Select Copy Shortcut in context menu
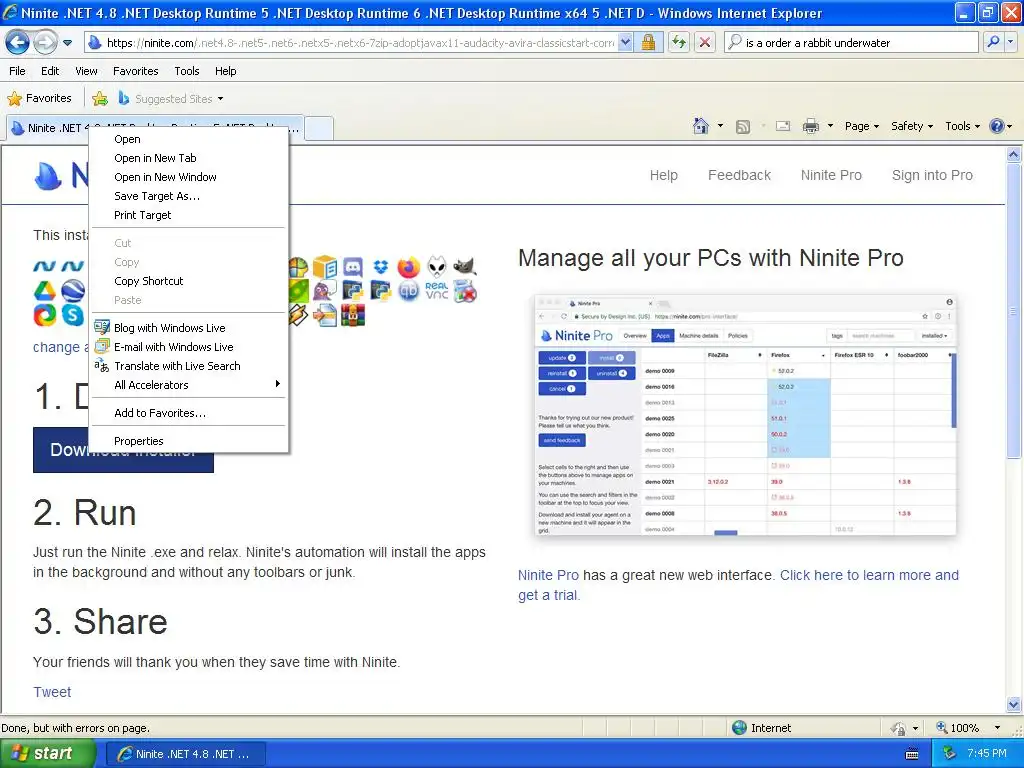This screenshot has height=768, width=1024. [x=188, y=281]
